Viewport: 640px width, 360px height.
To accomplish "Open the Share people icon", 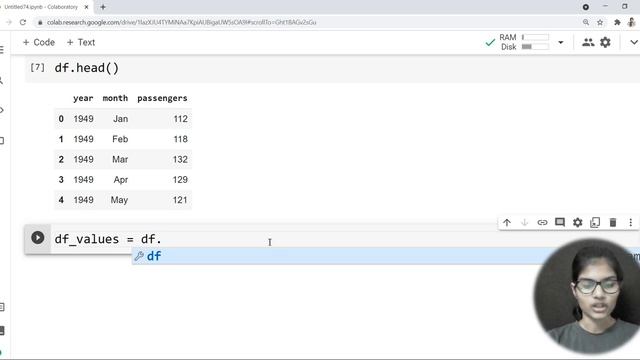I will 588,42.
